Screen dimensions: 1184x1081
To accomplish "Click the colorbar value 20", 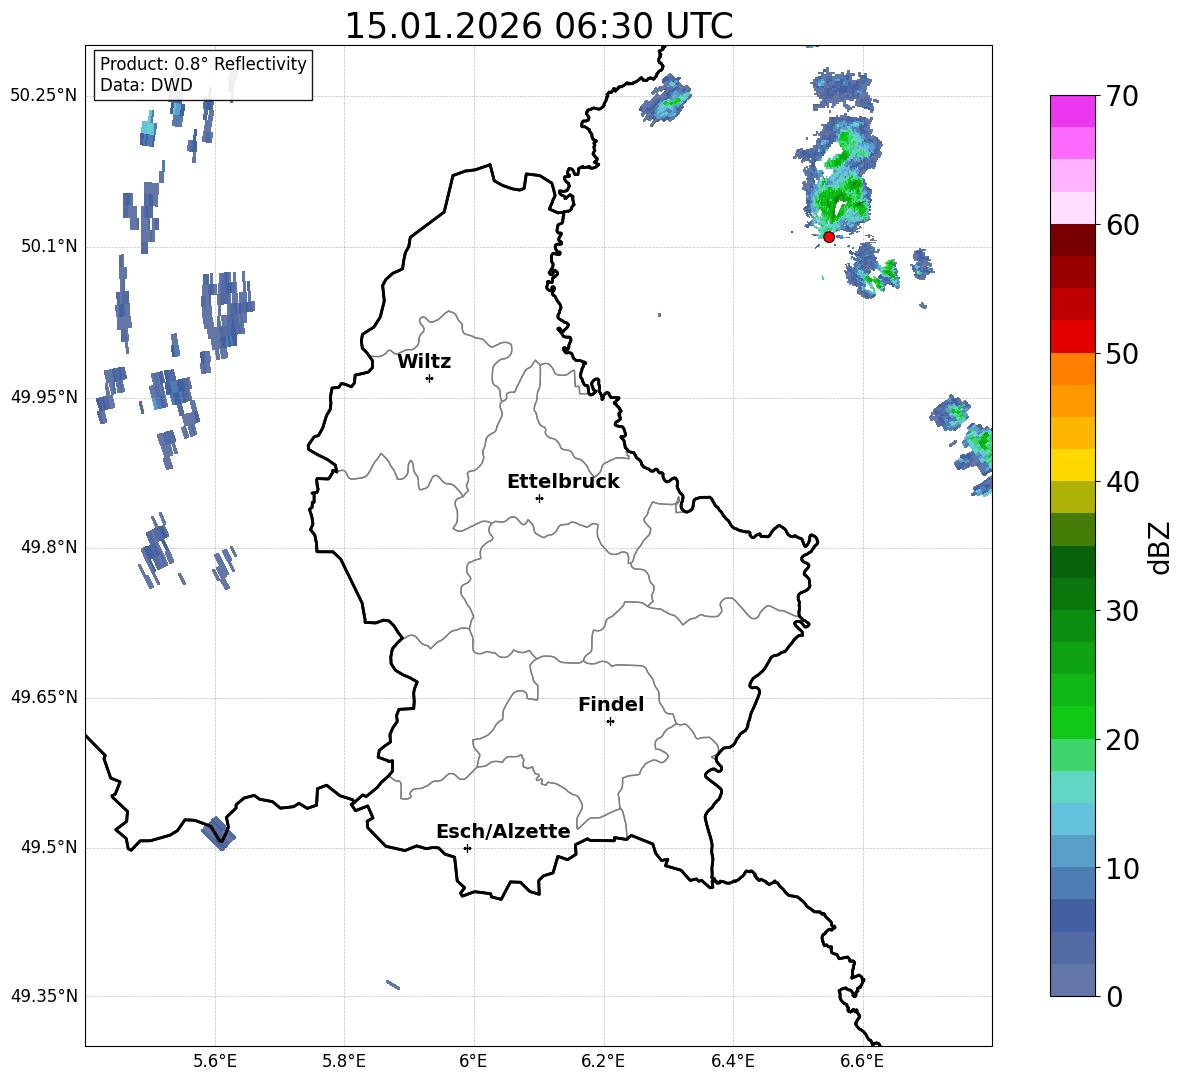I will coord(1122,740).
